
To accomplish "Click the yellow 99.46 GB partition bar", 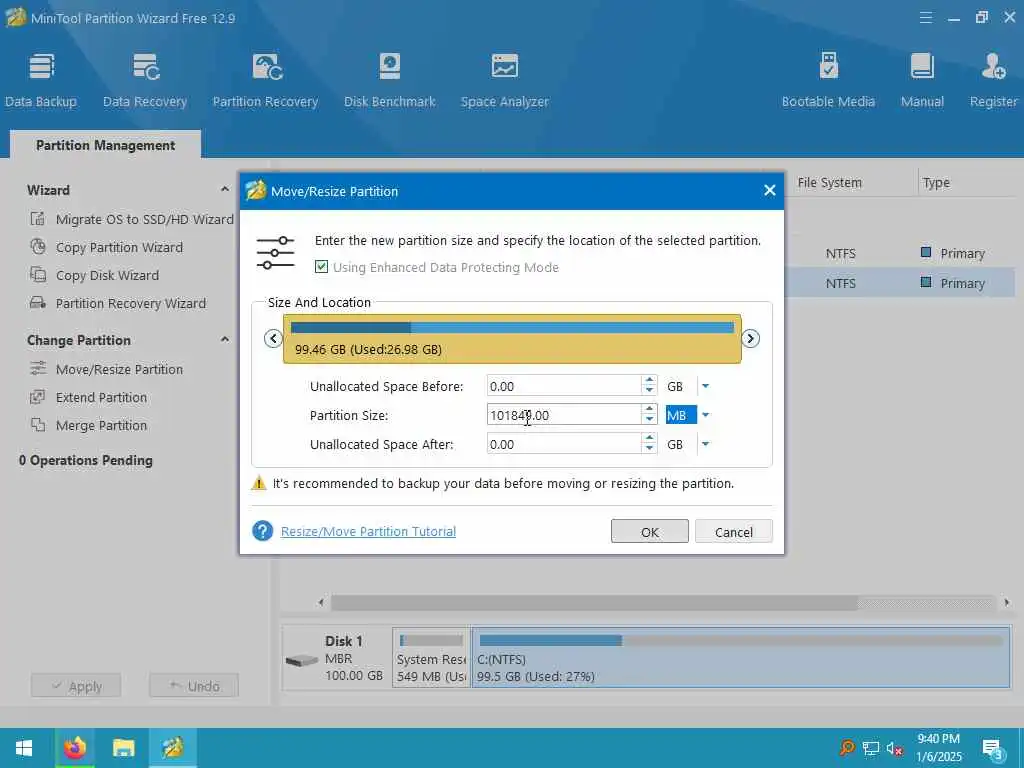I will [512, 339].
